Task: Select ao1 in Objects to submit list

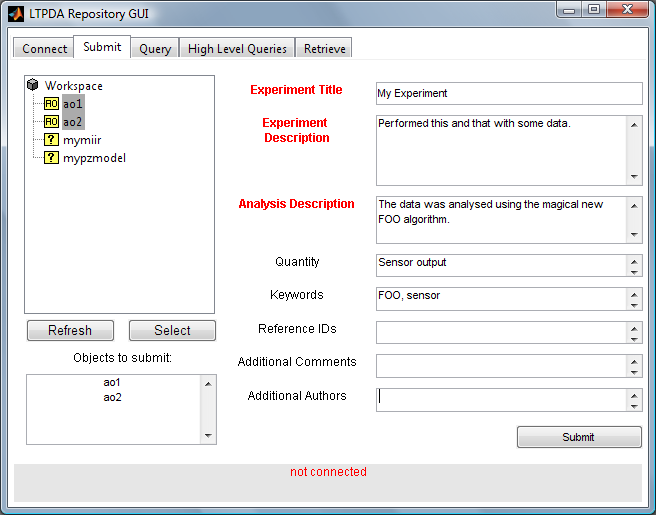Action: click(112, 382)
